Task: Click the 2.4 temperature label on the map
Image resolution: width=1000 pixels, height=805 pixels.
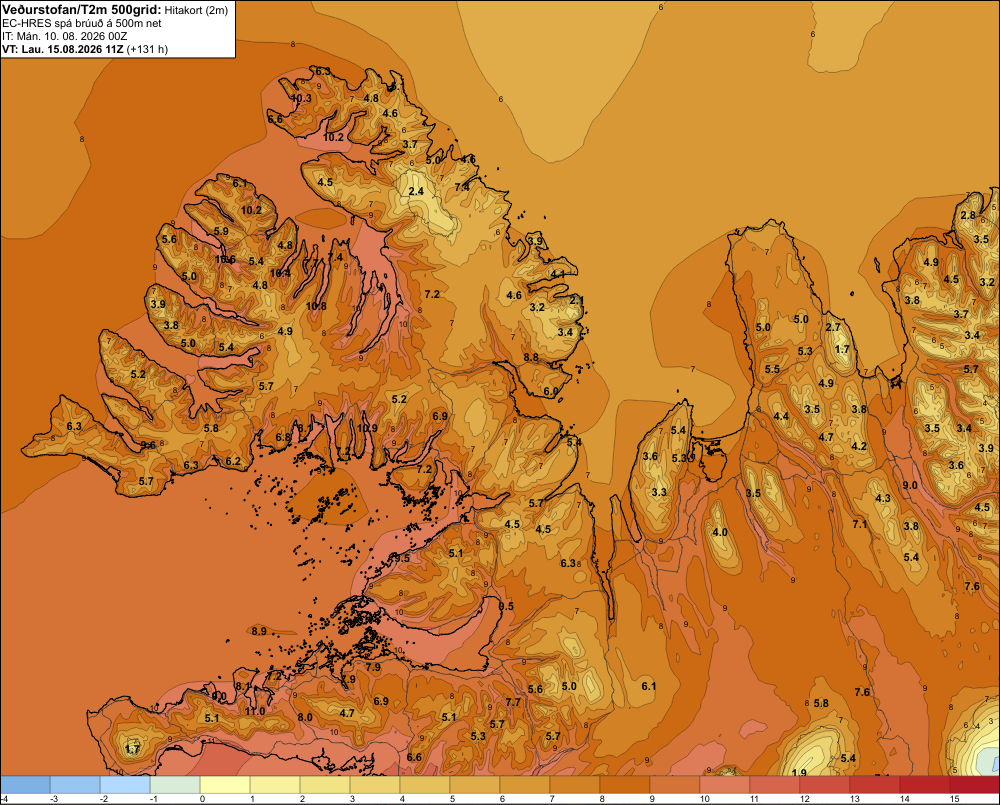Action: pyautogui.click(x=416, y=191)
